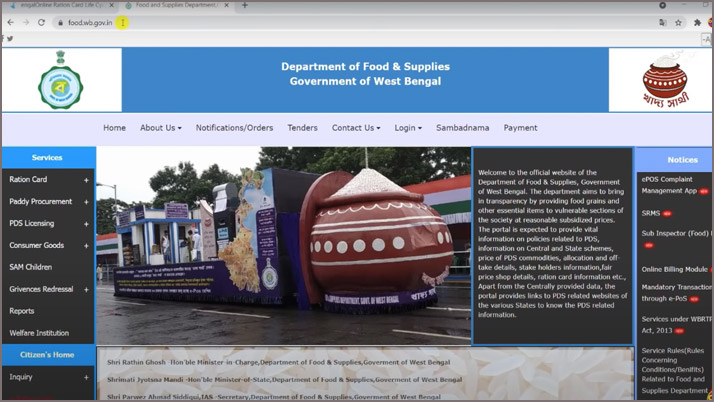Click the Khadya Sathi pot logo
Viewport: 714px width, 402px height.
665,80
